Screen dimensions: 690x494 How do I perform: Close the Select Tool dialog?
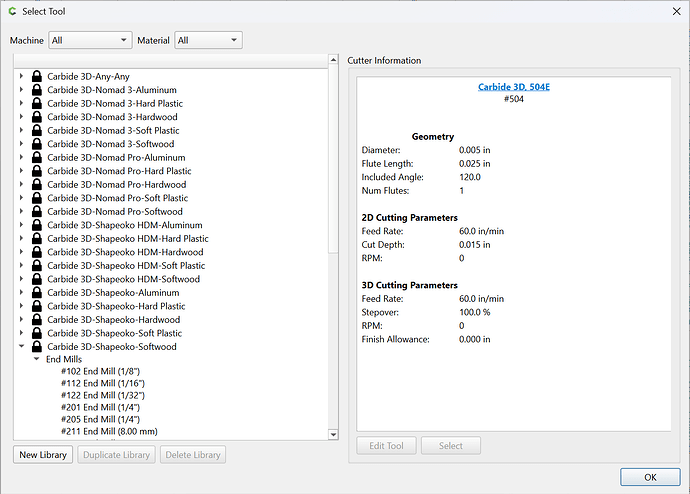tap(677, 11)
